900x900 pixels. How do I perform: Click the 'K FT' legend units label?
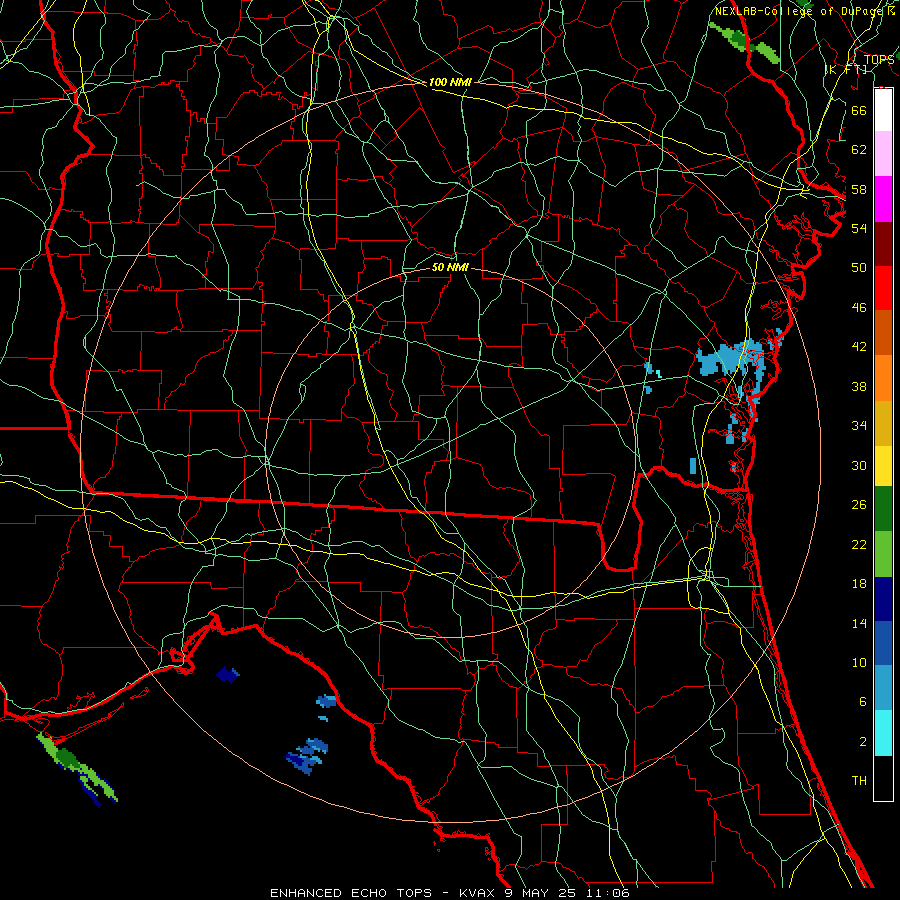846,69
